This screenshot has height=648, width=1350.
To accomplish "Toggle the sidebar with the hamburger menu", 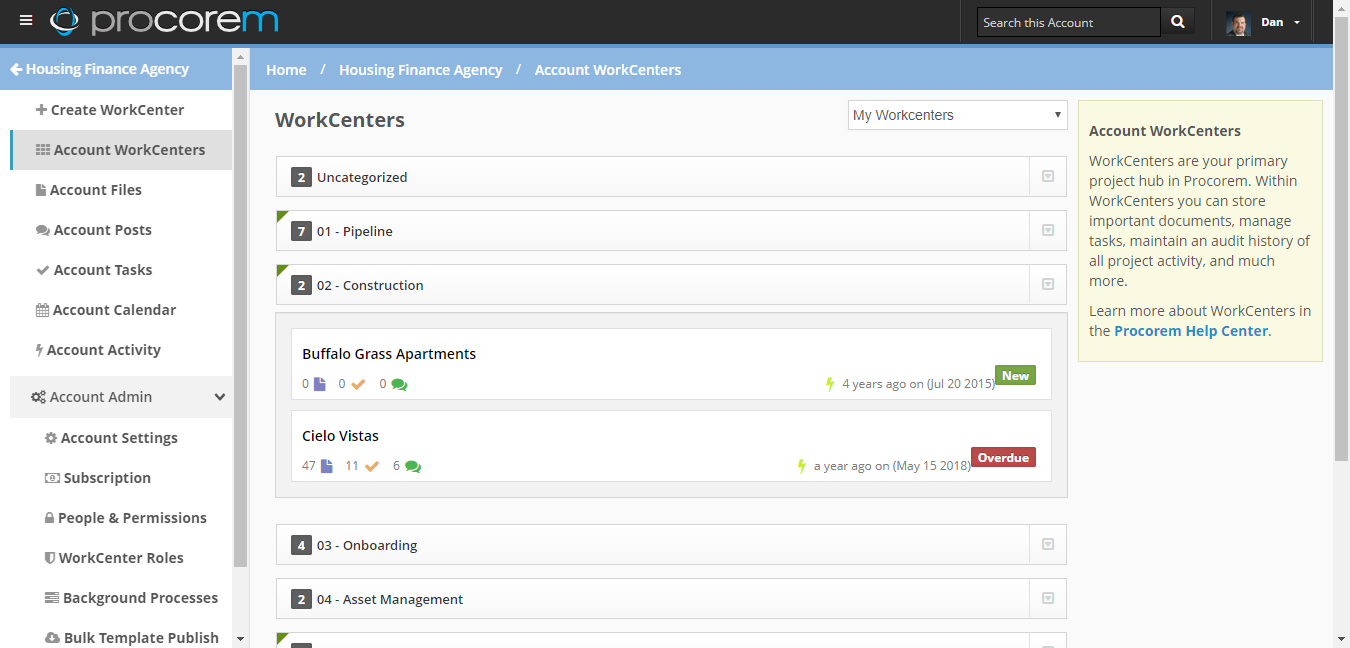I will tap(26, 19).
